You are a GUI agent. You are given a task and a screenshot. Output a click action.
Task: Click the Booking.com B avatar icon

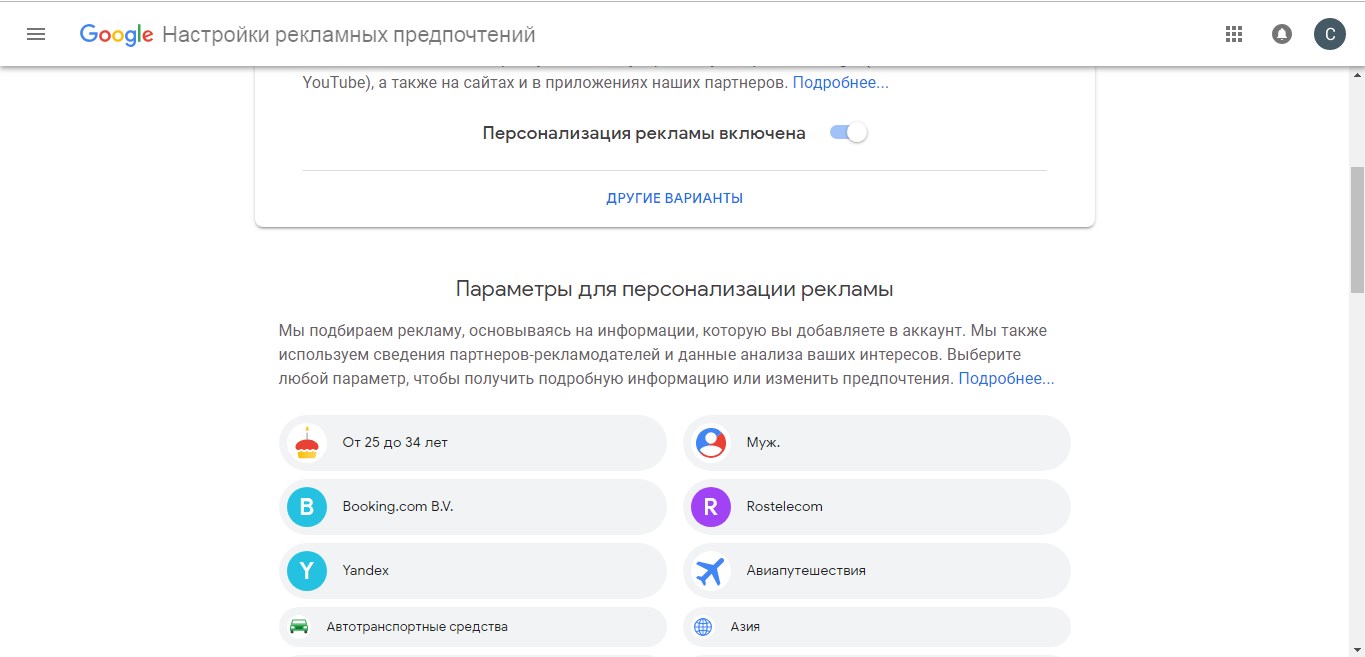point(307,507)
